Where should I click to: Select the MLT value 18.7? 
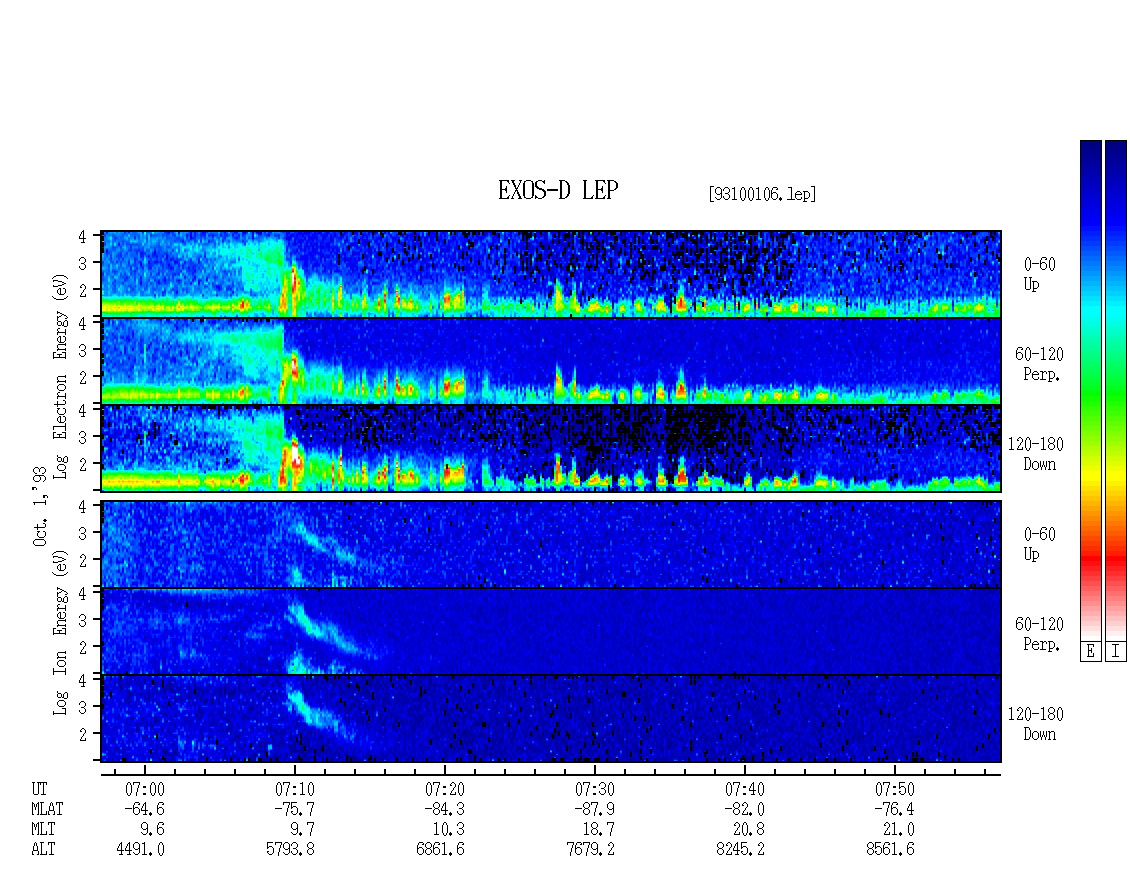(x=598, y=830)
